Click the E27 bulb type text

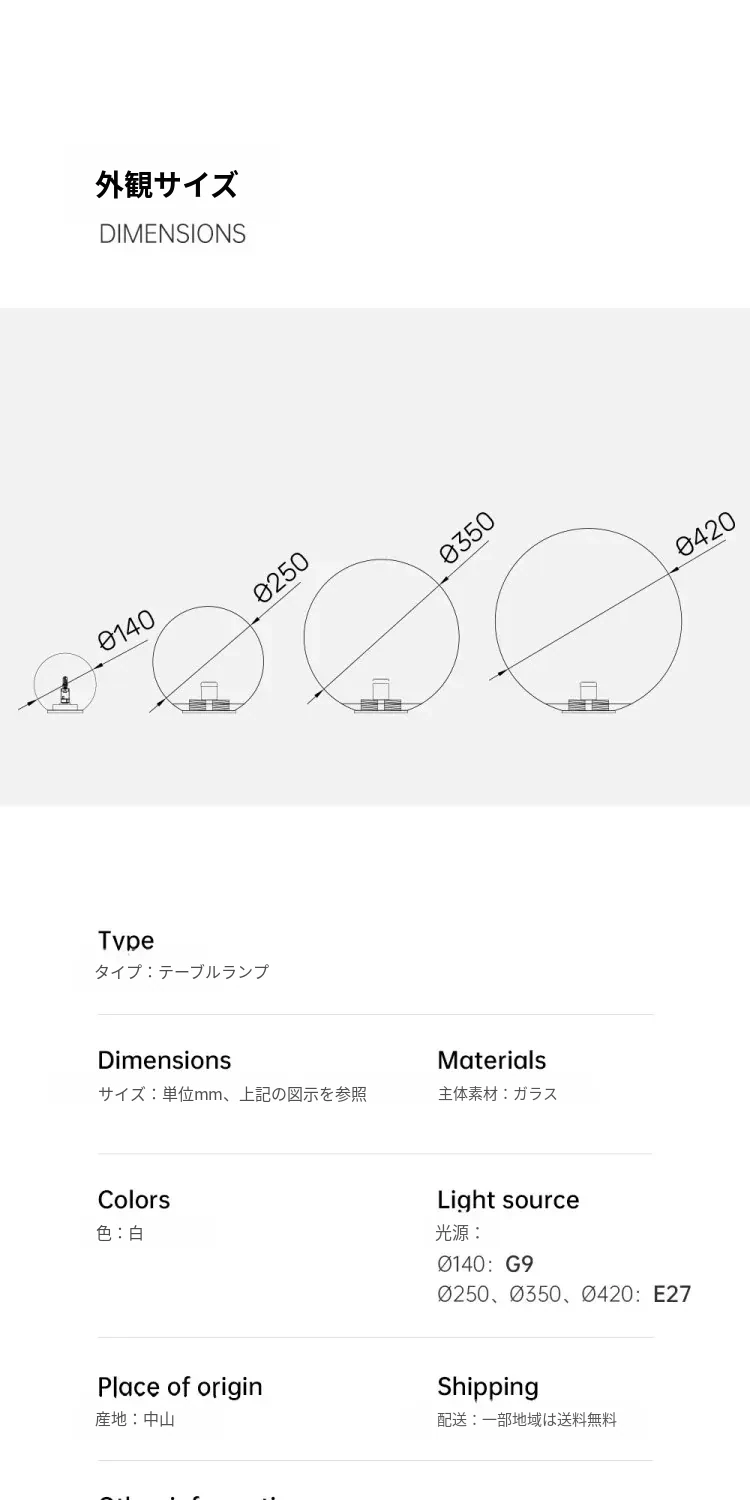coord(672,1294)
